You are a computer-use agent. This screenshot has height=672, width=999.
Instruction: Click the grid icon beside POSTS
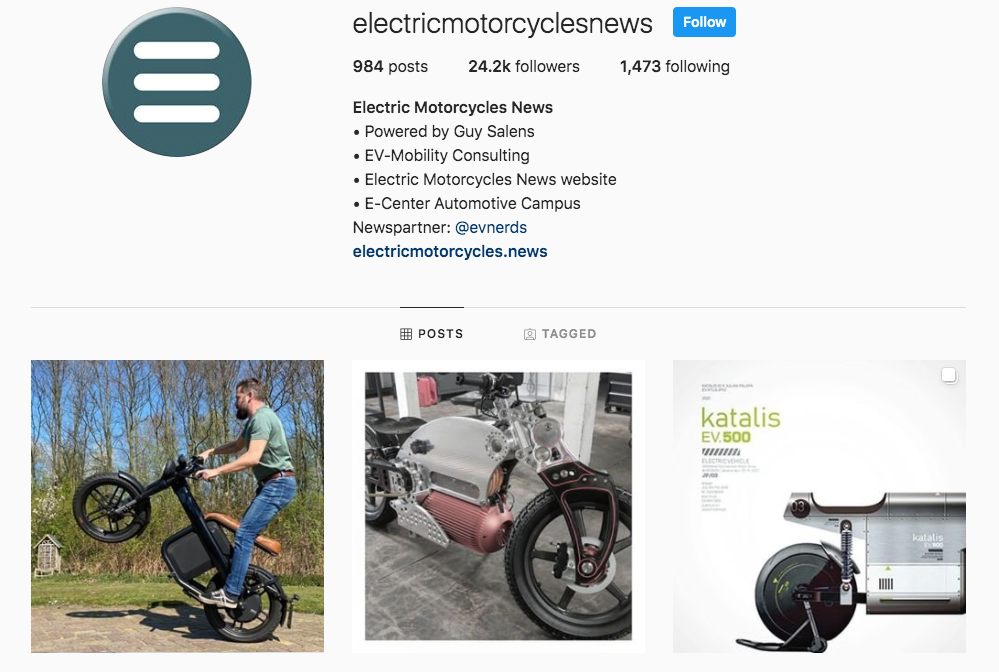406,334
